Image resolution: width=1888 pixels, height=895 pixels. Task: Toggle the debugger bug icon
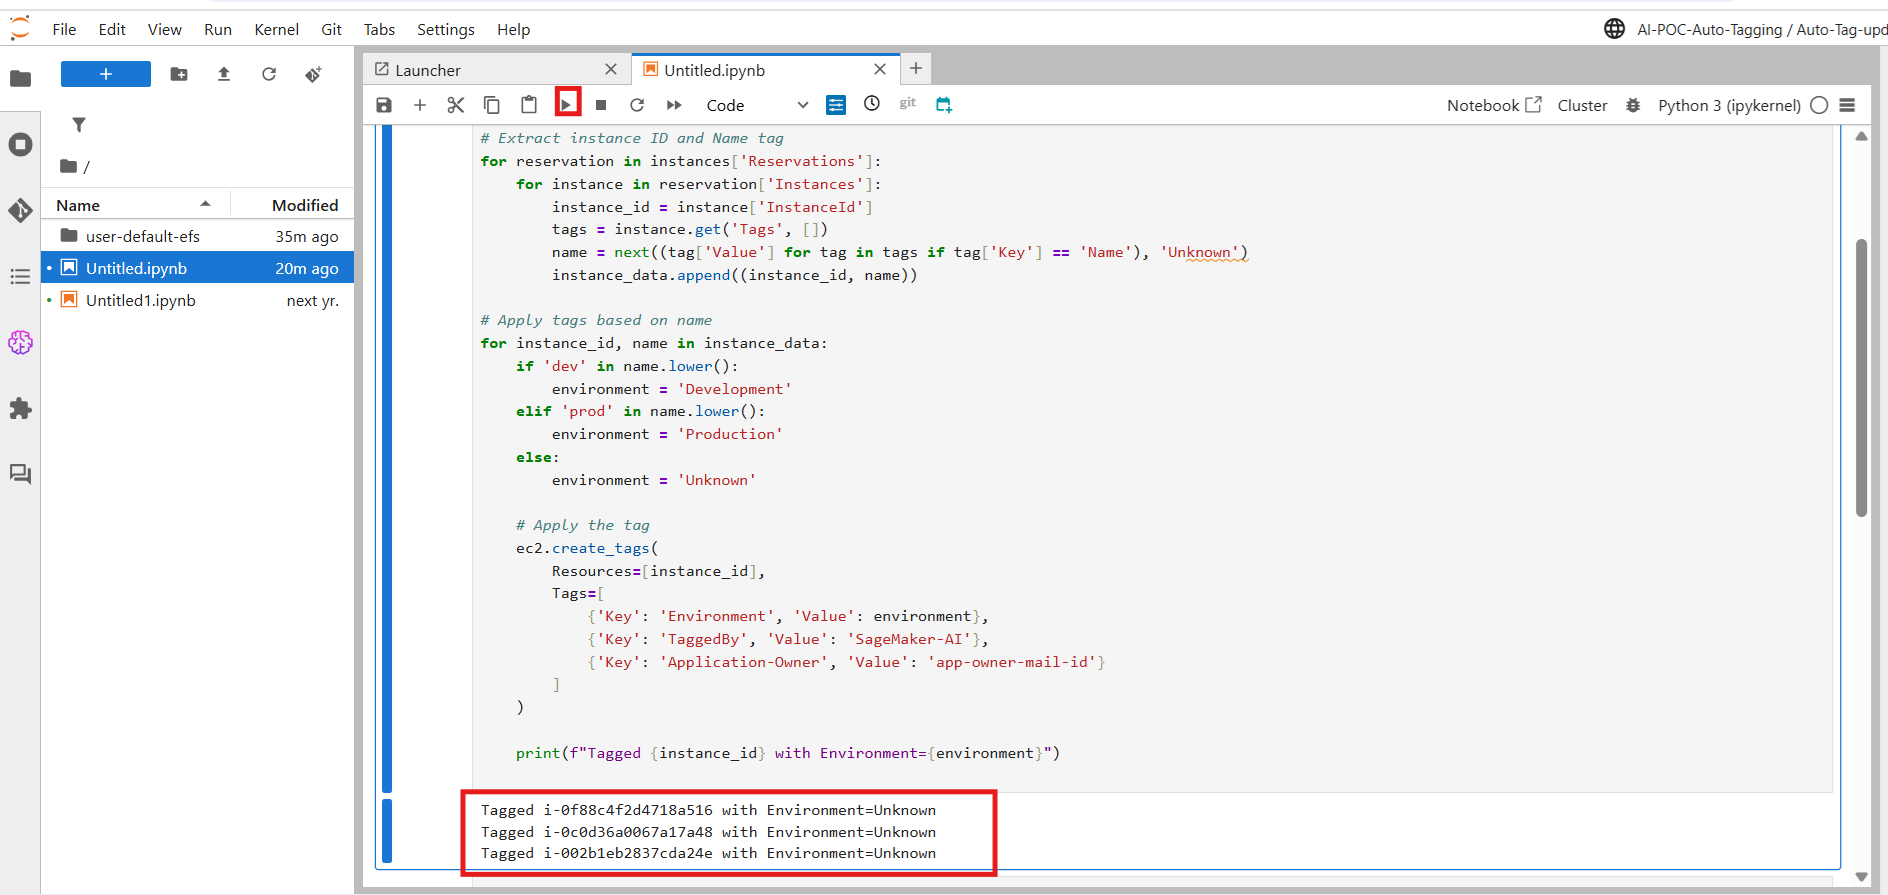coord(1633,105)
